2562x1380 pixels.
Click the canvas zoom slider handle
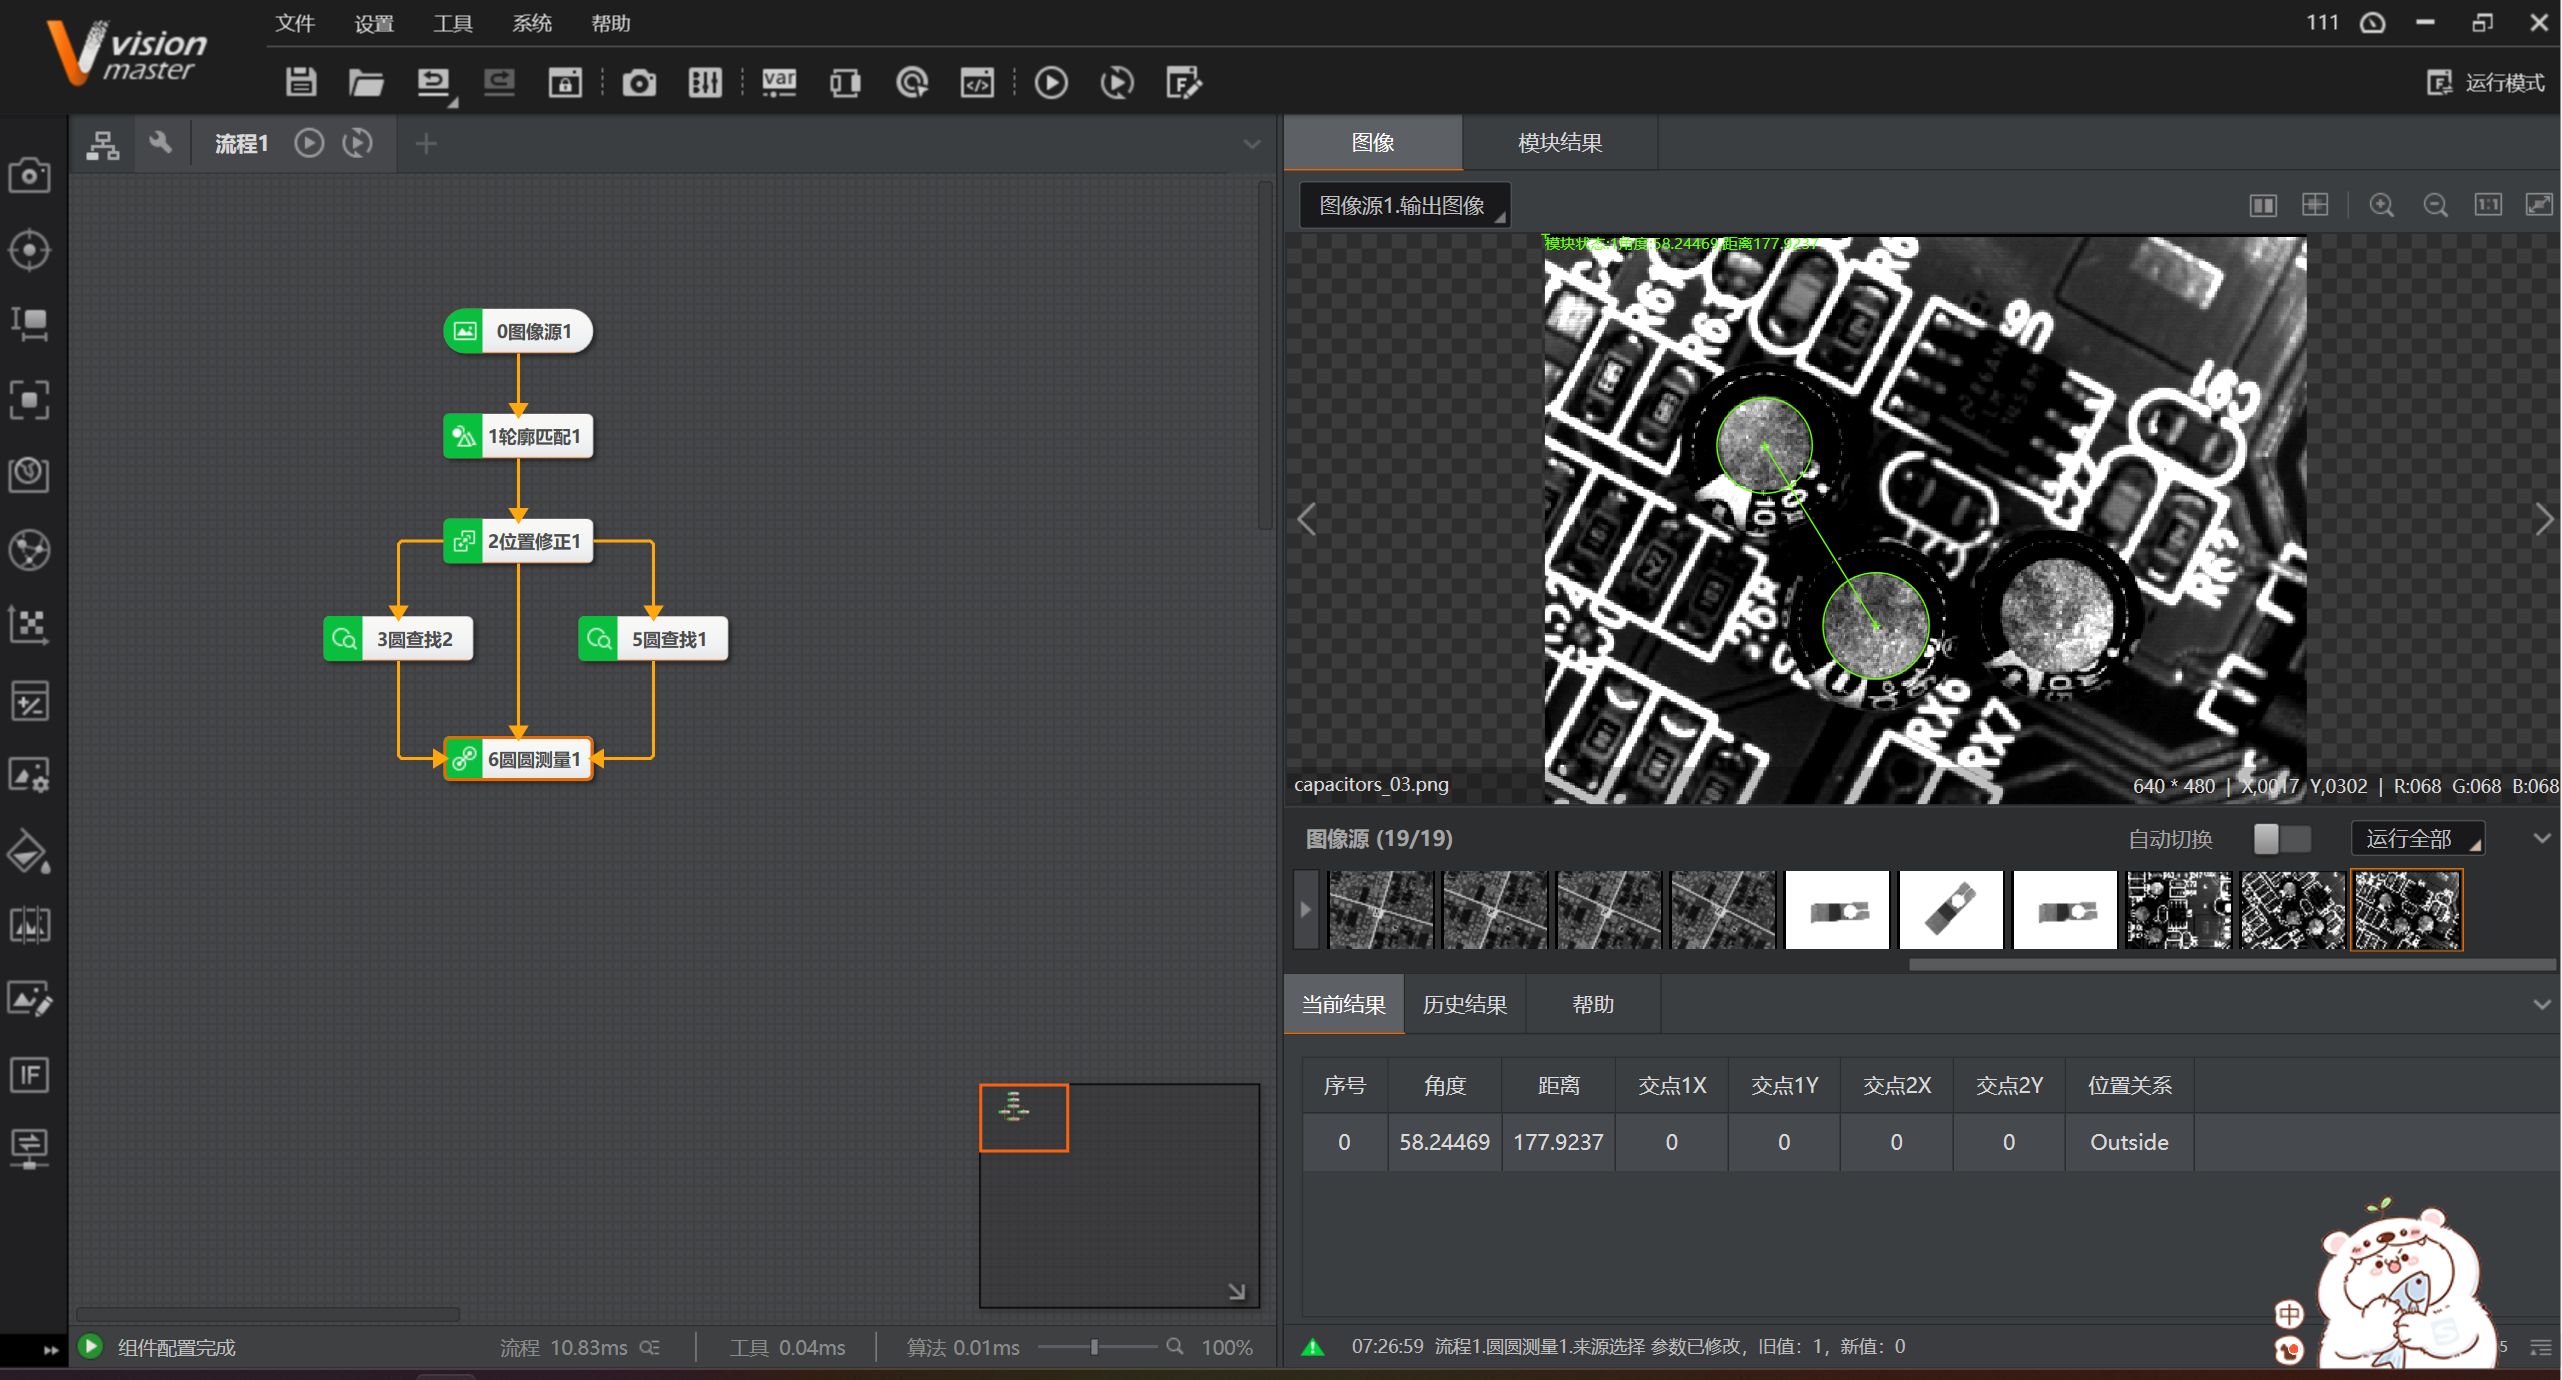[x=1095, y=1347]
